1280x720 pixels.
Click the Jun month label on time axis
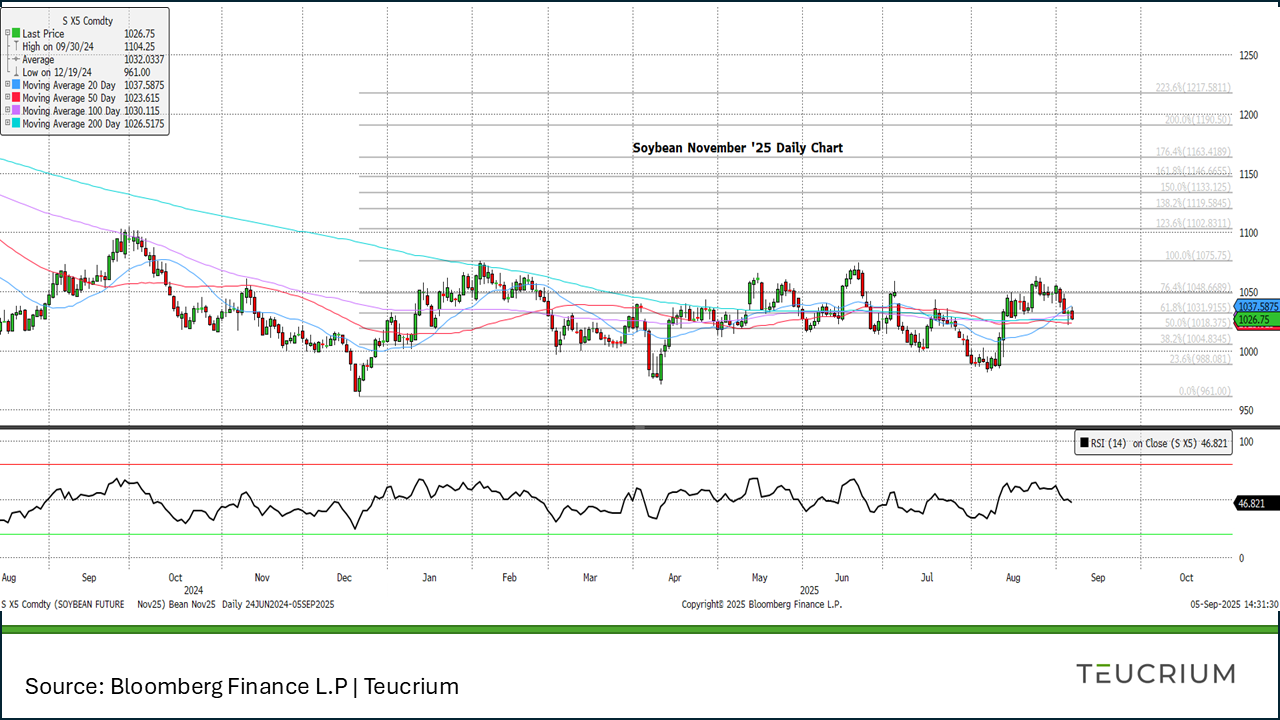click(x=842, y=578)
